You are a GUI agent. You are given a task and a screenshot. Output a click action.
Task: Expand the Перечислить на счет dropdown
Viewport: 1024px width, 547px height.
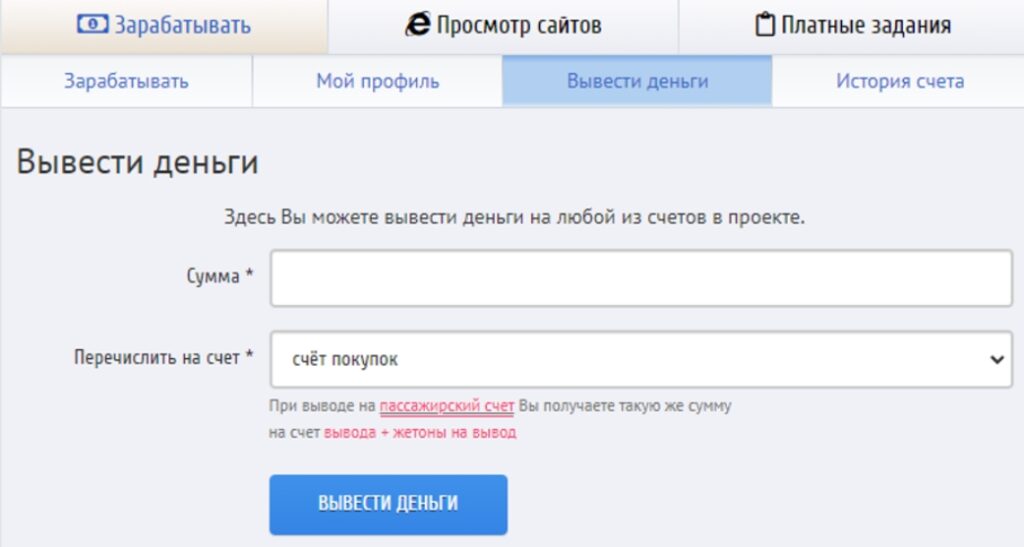(641, 359)
